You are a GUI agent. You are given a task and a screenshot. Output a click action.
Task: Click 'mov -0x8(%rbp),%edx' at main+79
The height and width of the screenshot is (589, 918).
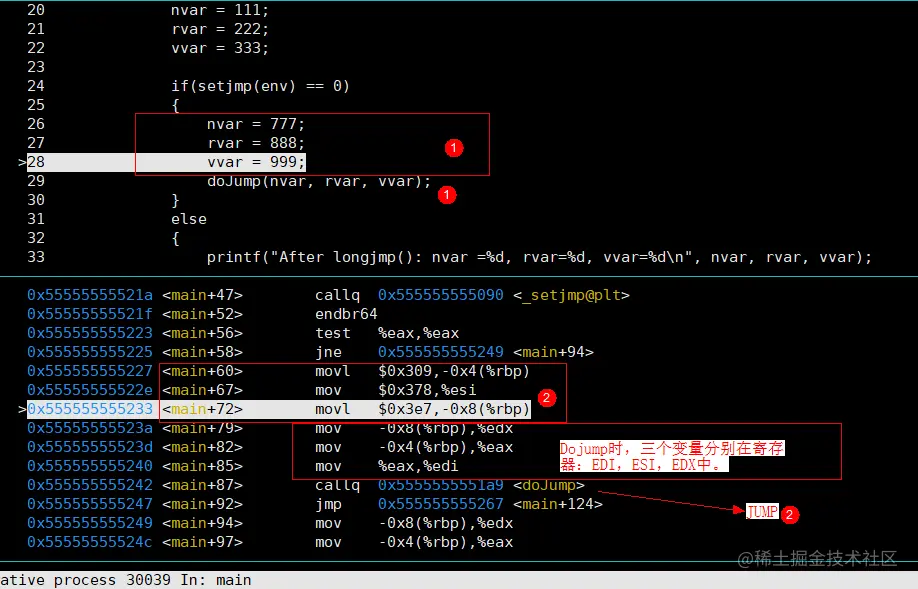[x=413, y=428]
